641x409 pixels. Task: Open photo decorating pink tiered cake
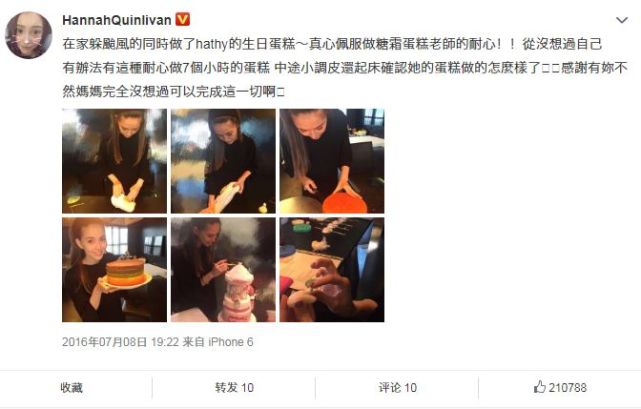point(223,270)
